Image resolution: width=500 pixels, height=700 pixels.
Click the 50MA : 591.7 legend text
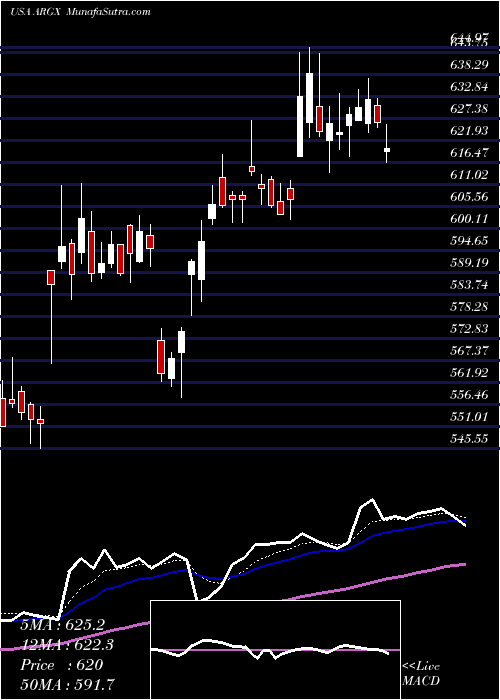(68, 685)
